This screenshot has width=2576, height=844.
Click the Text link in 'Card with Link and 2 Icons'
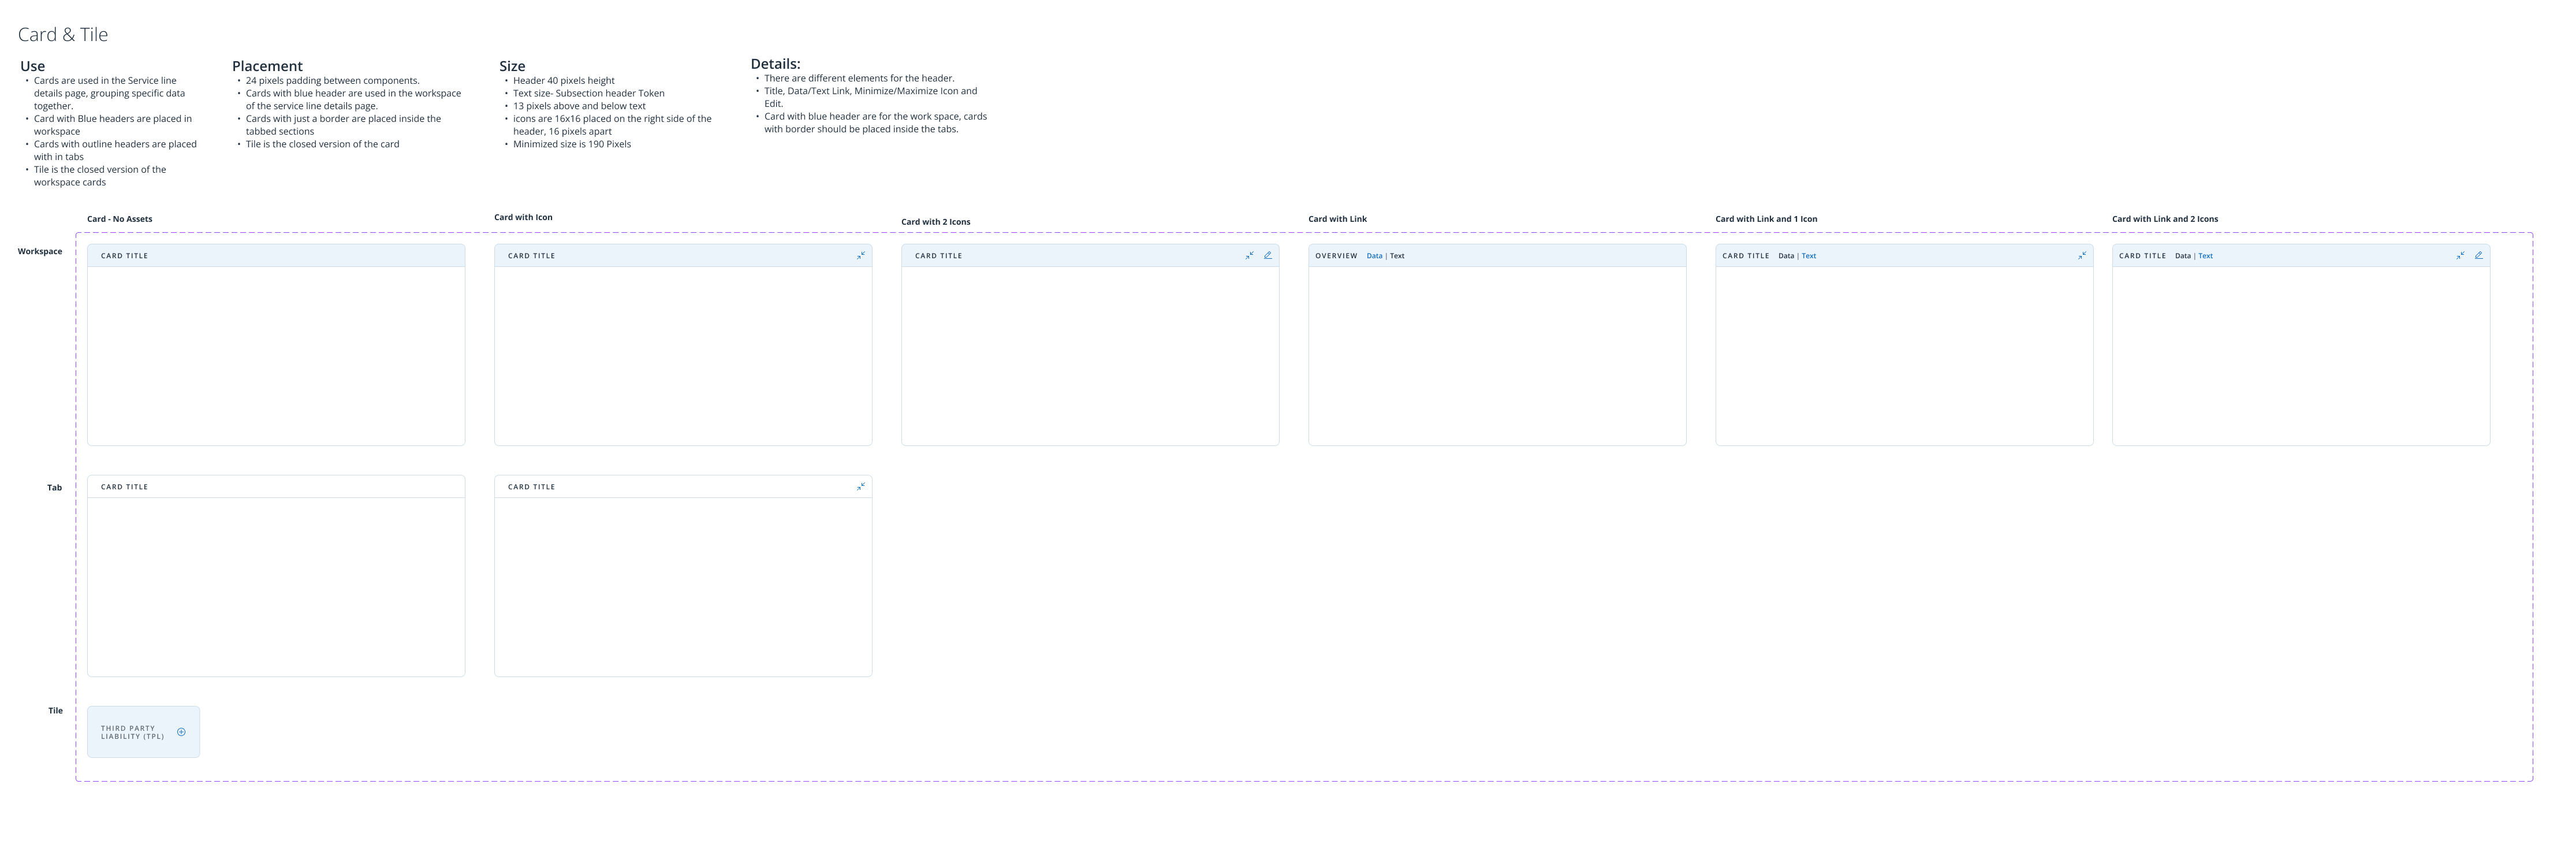pos(2205,256)
